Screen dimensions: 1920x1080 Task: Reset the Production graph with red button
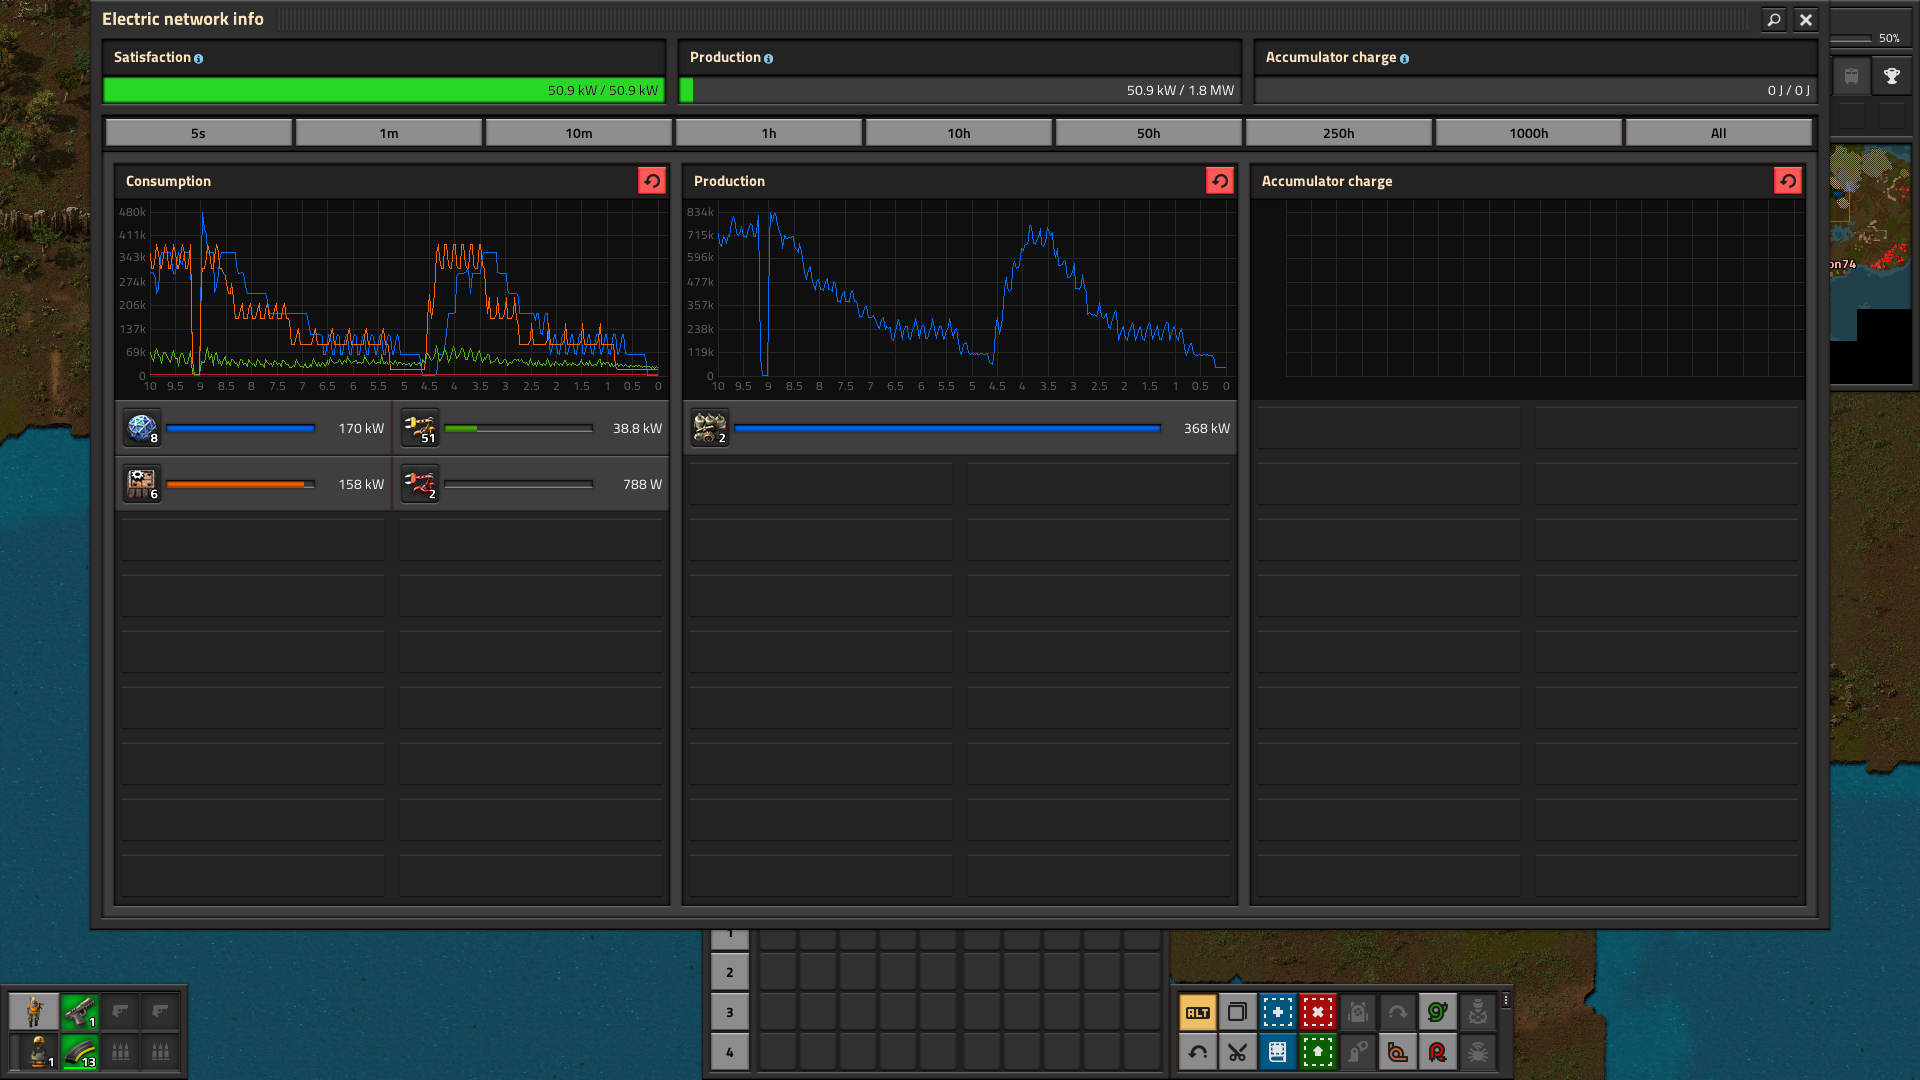tap(1219, 181)
